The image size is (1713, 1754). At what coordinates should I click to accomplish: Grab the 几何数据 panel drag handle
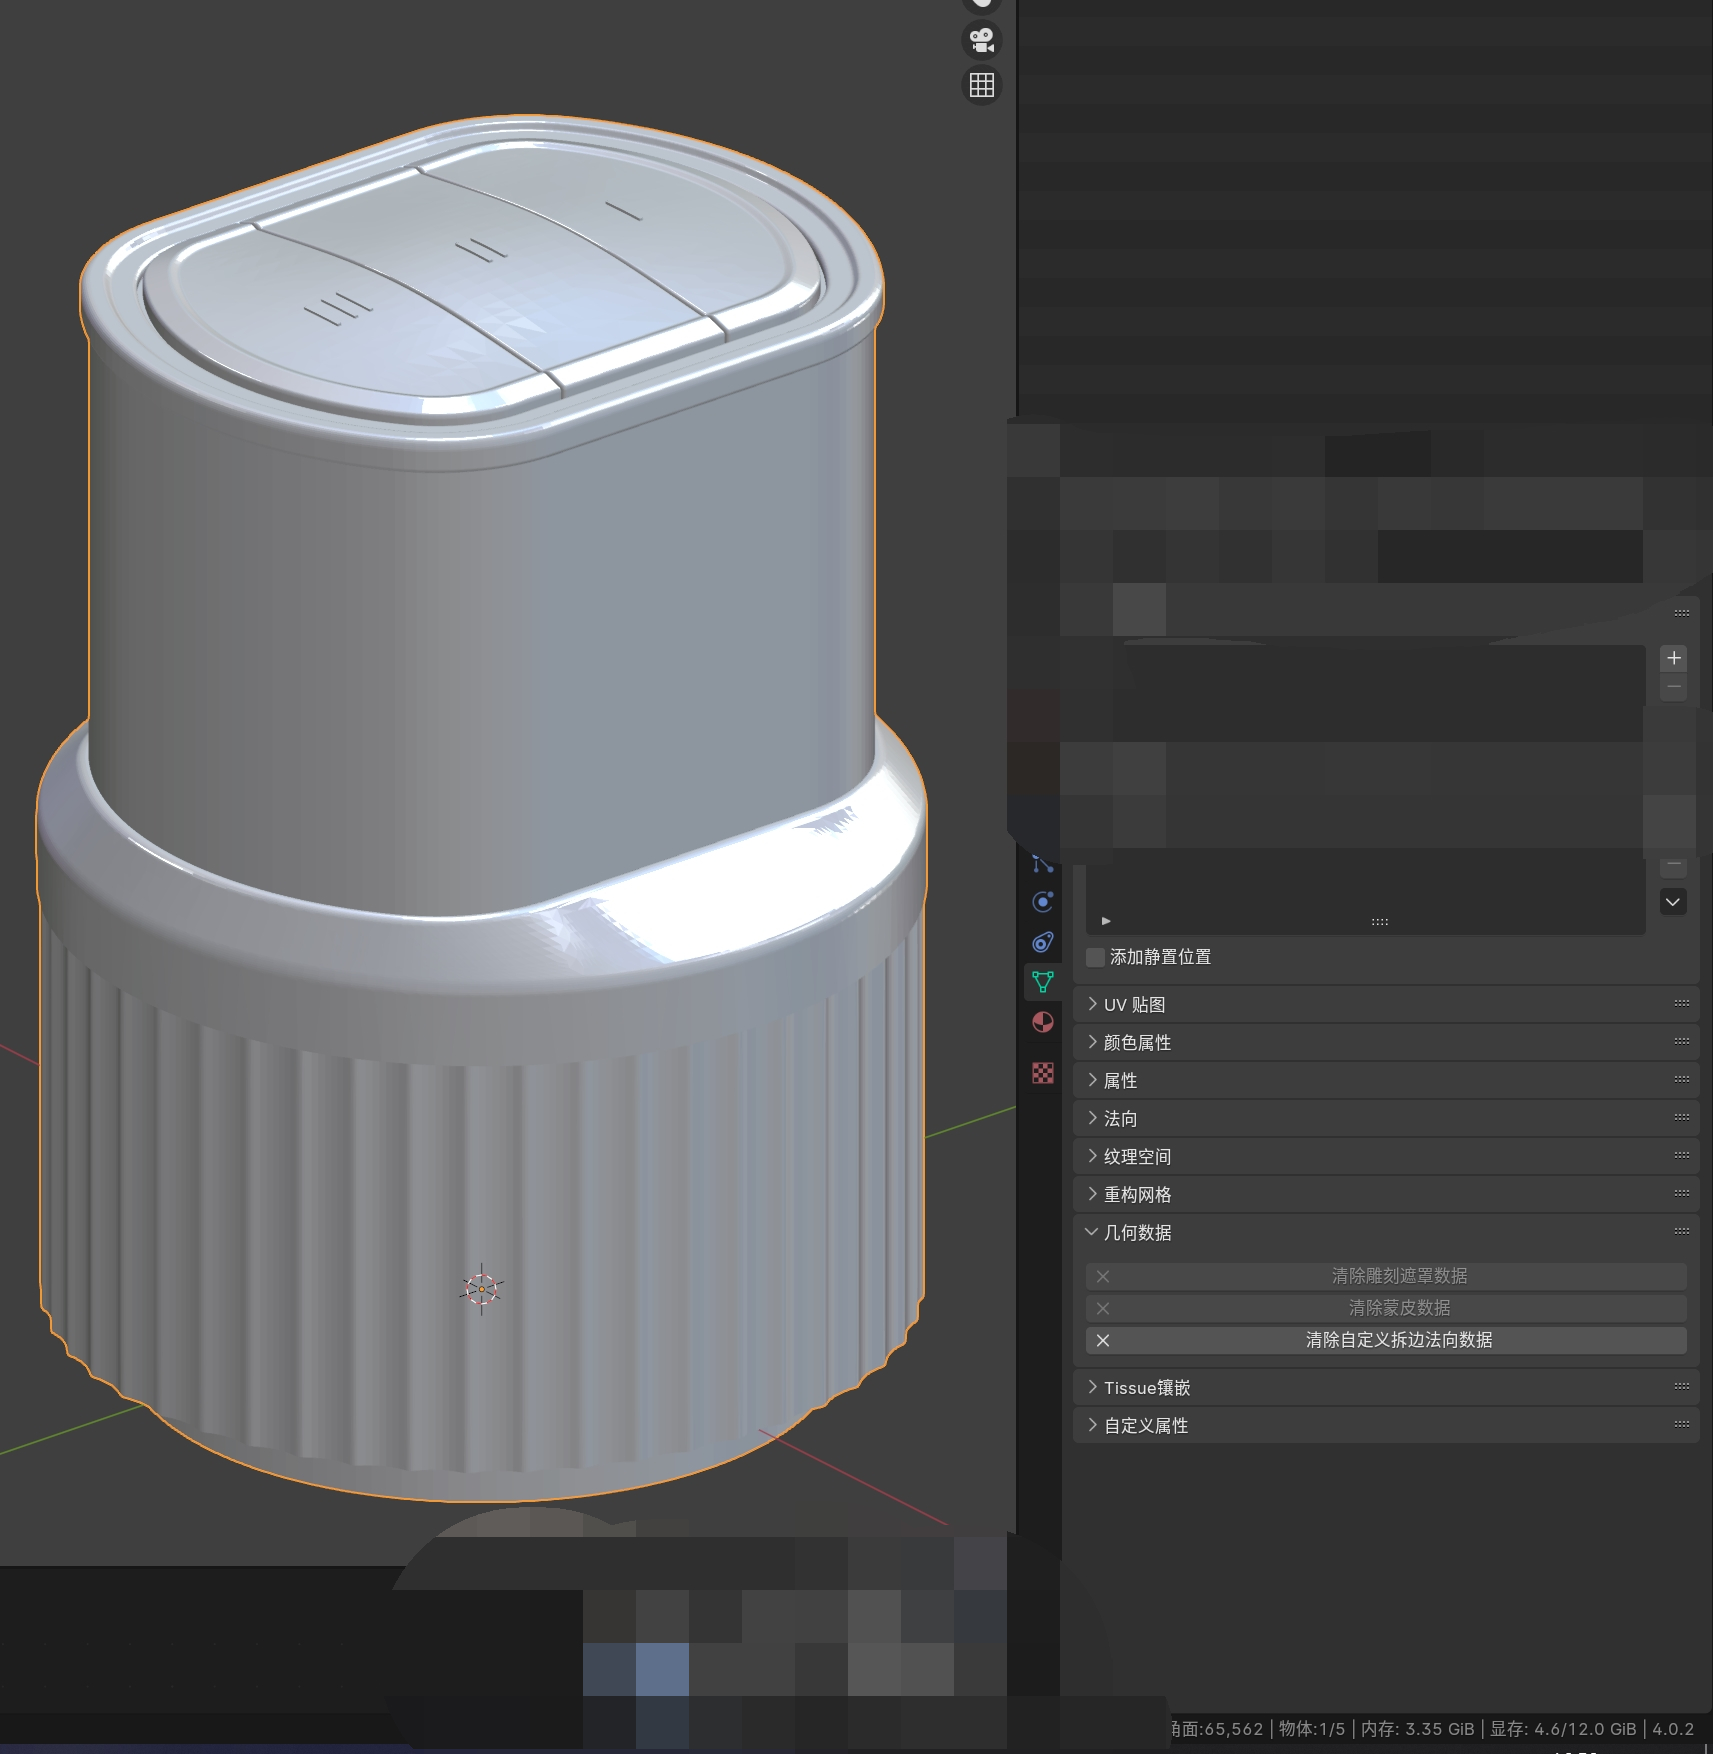tap(1682, 1232)
